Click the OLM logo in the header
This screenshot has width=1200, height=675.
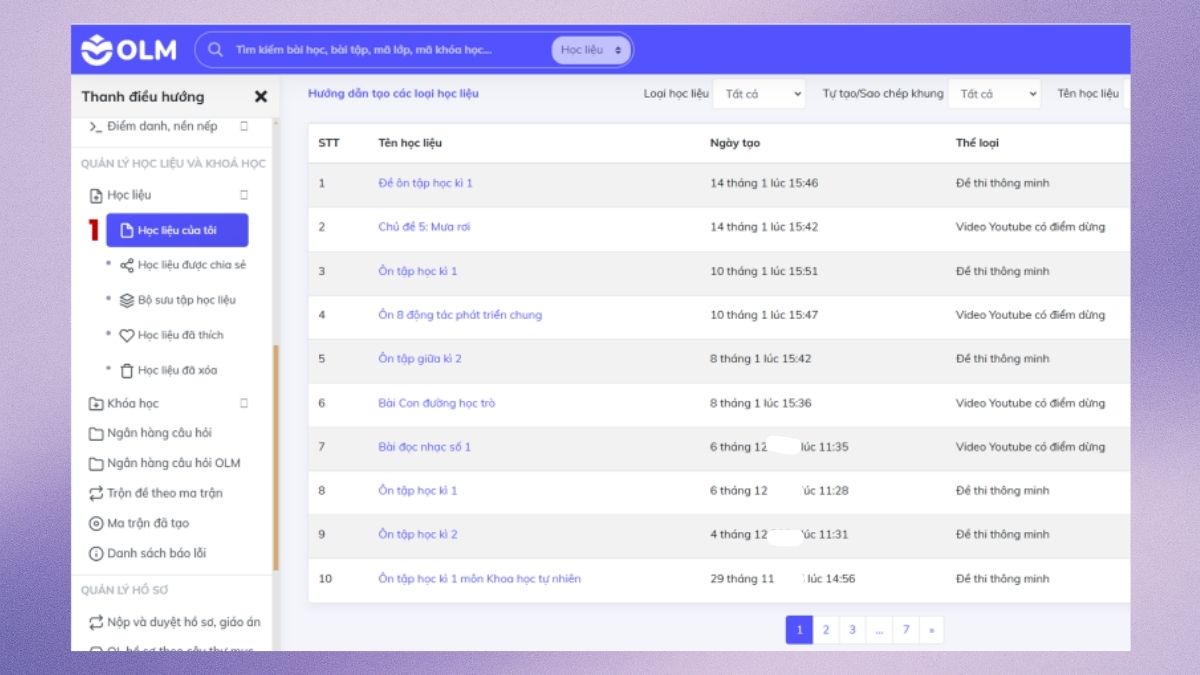point(129,49)
